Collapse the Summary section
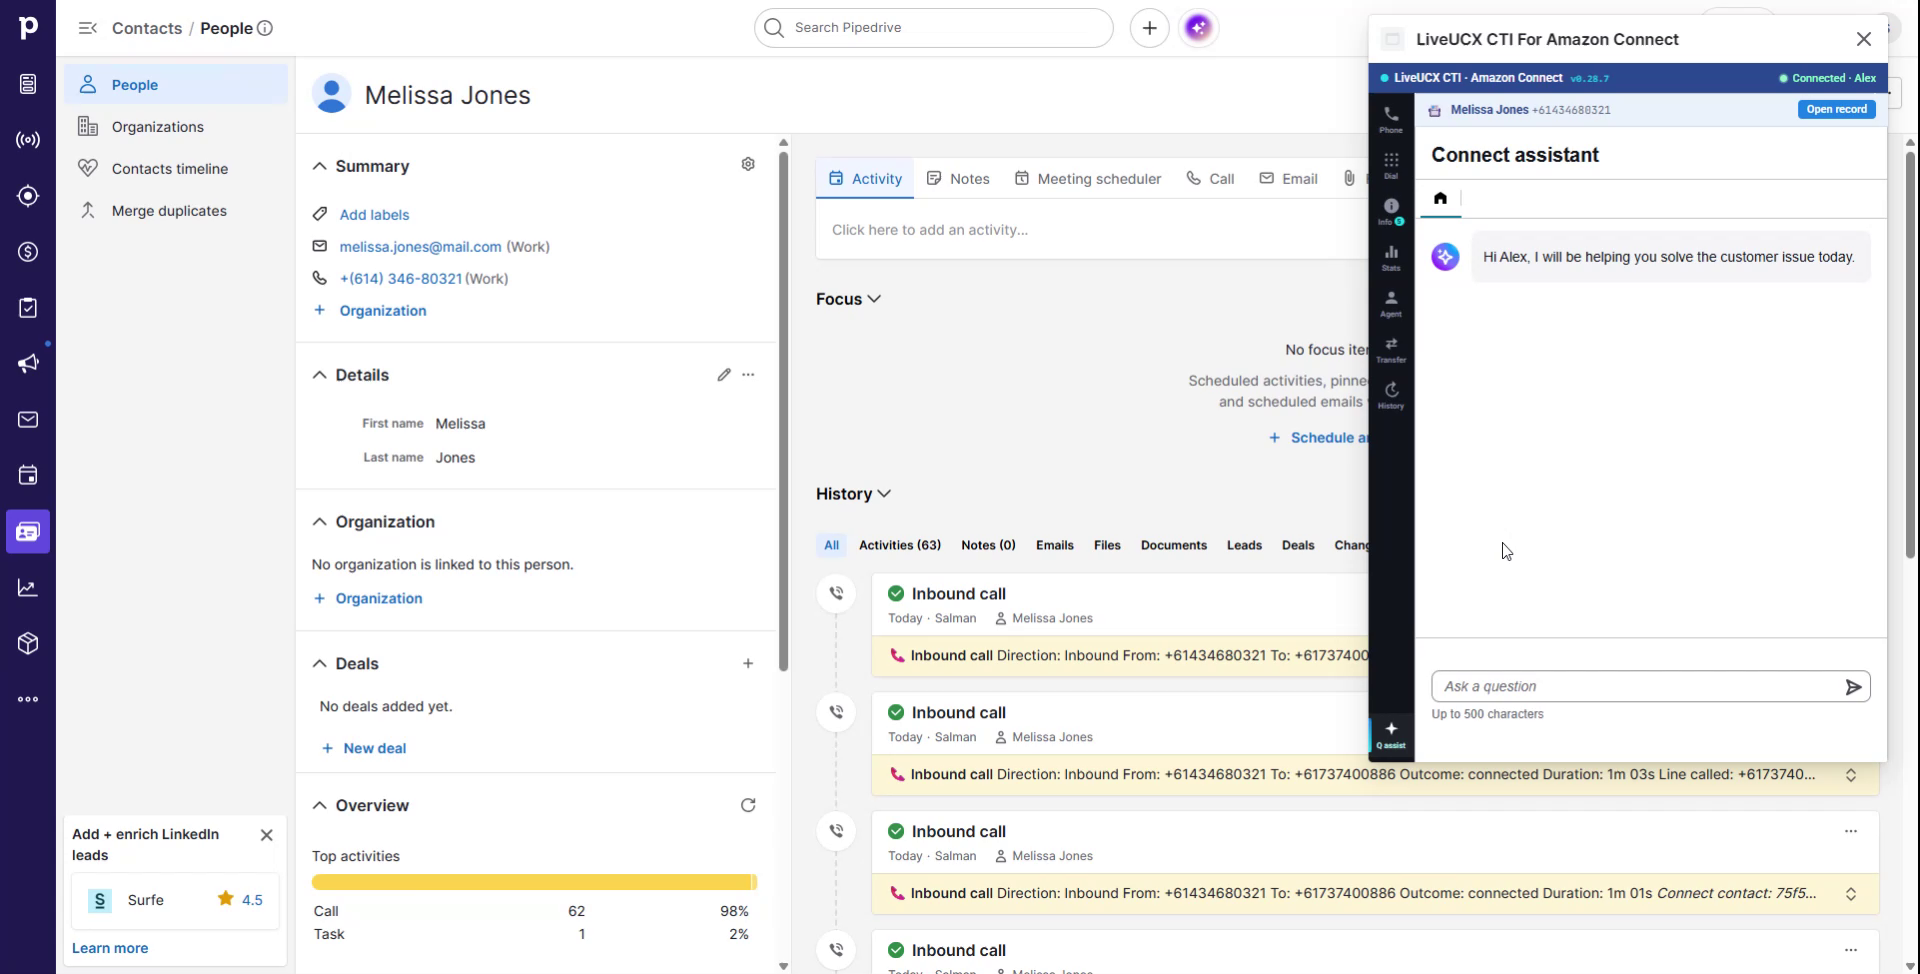The width and height of the screenshot is (1920, 974). 319,166
